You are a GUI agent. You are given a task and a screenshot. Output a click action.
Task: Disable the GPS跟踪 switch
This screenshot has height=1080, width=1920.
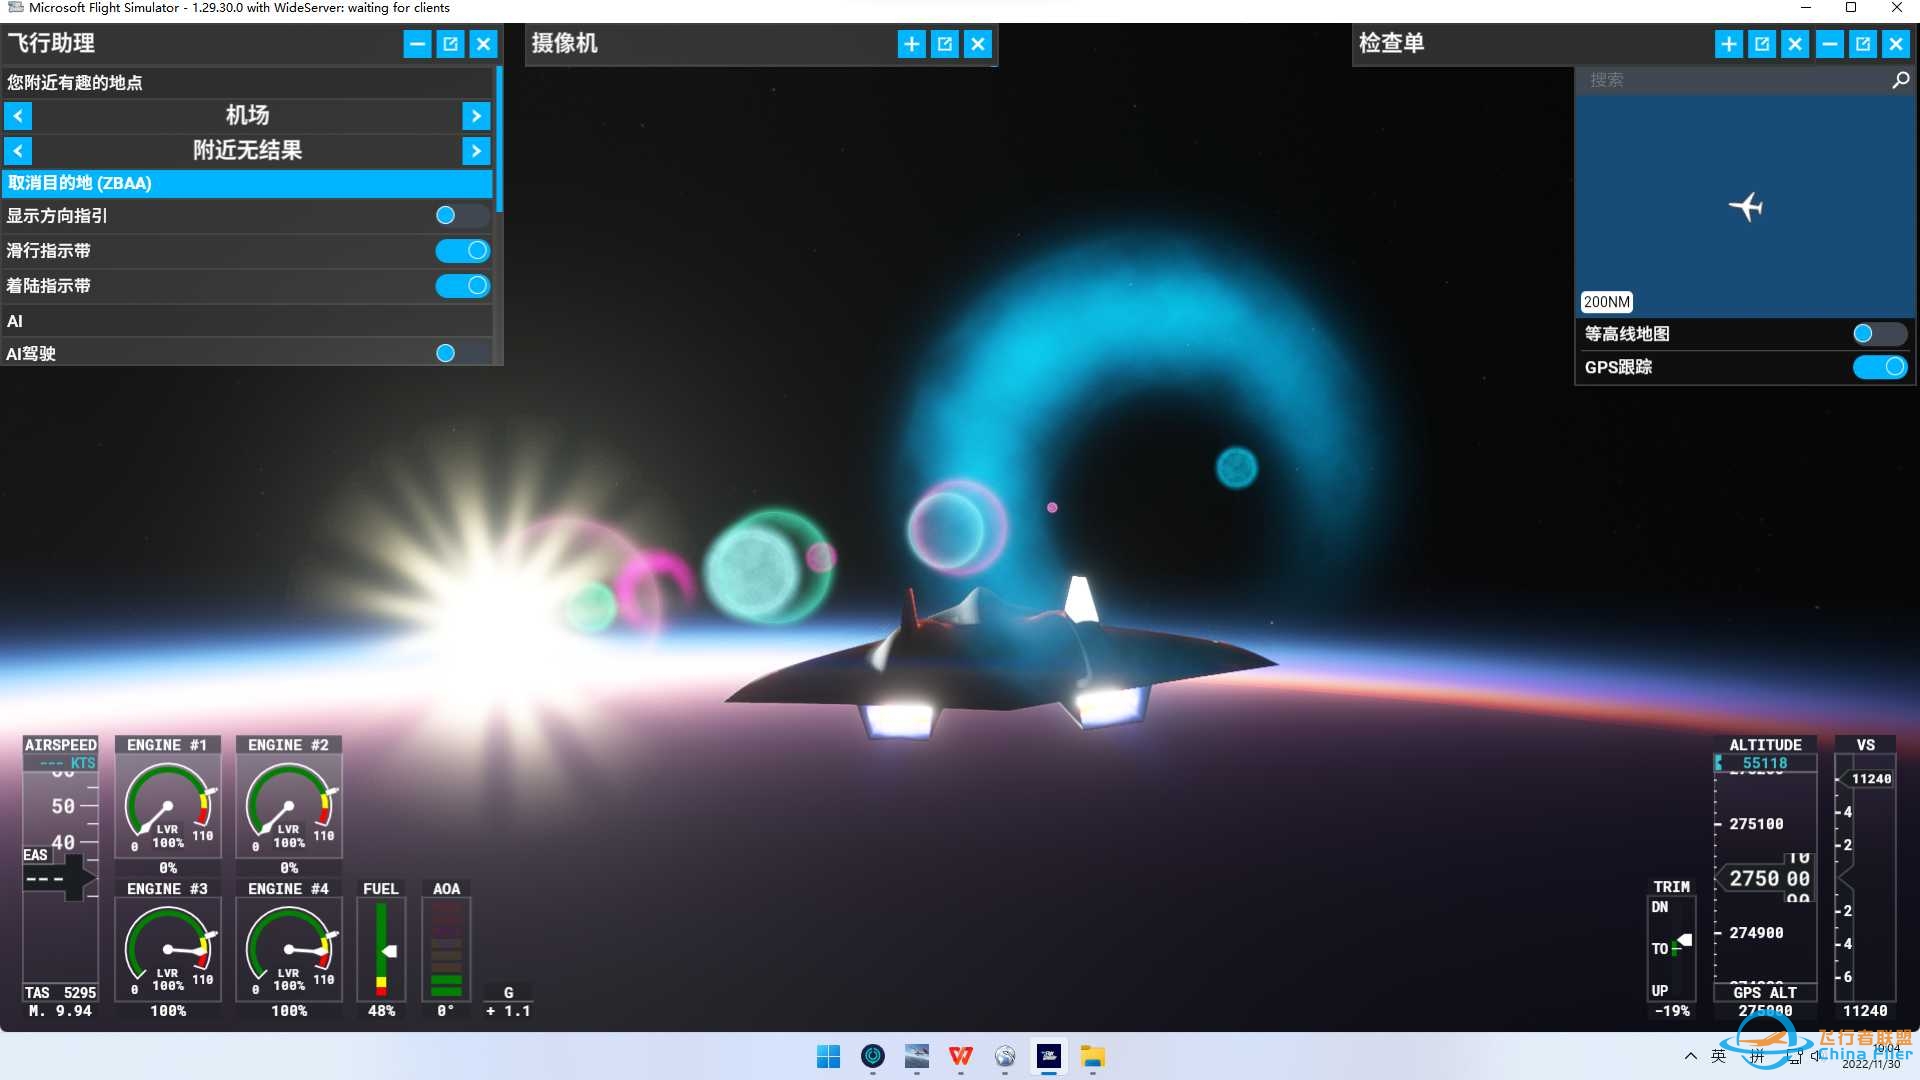[1880, 367]
